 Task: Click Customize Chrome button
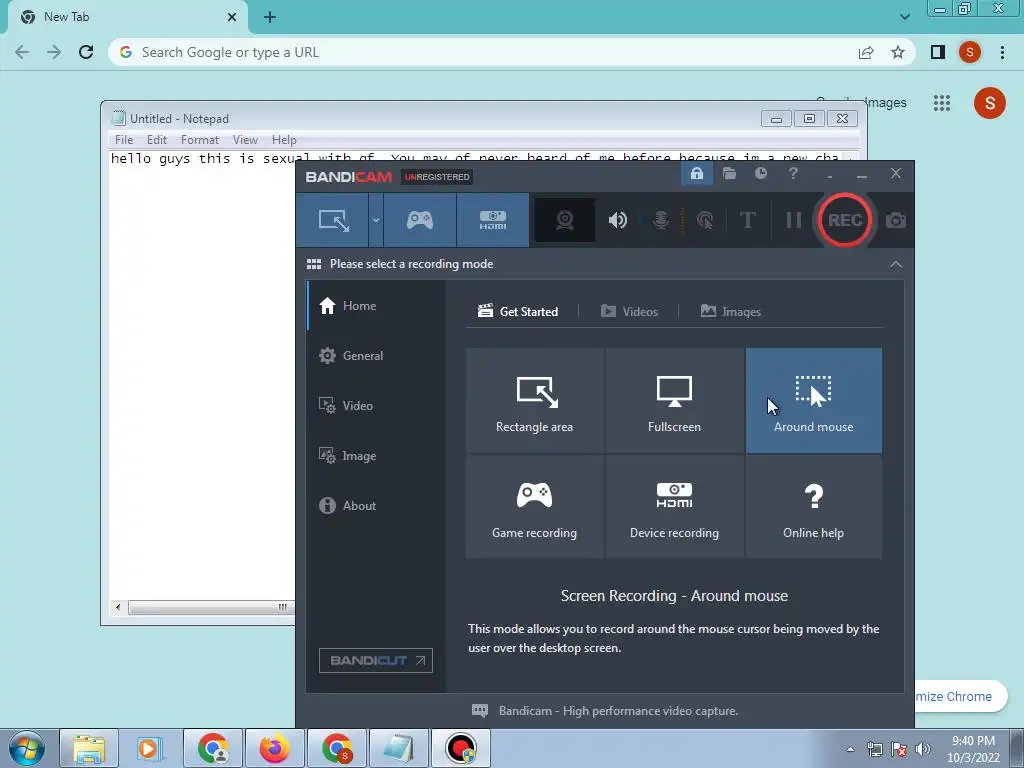click(x=960, y=696)
